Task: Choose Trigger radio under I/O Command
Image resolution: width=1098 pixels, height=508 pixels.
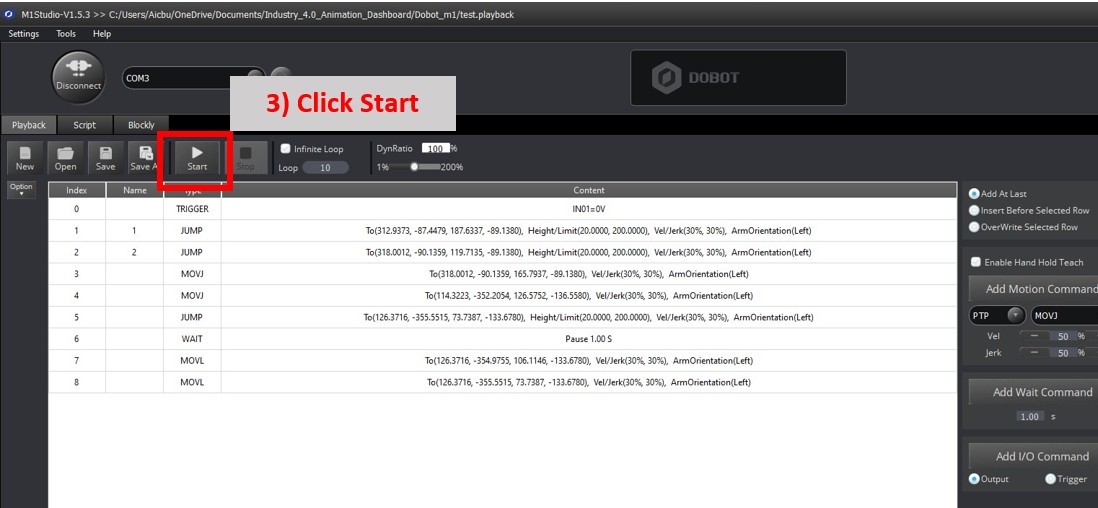Action: coord(1050,479)
